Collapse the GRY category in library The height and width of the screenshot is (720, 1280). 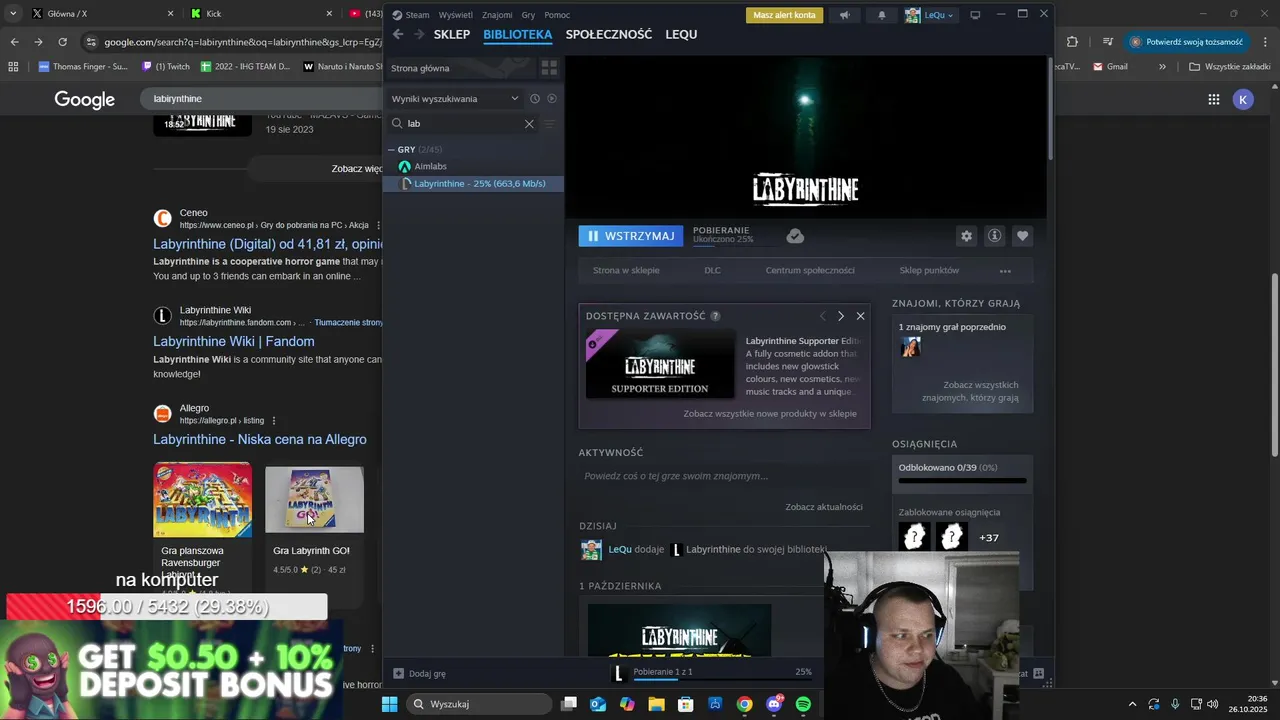(x=391, y=150)
